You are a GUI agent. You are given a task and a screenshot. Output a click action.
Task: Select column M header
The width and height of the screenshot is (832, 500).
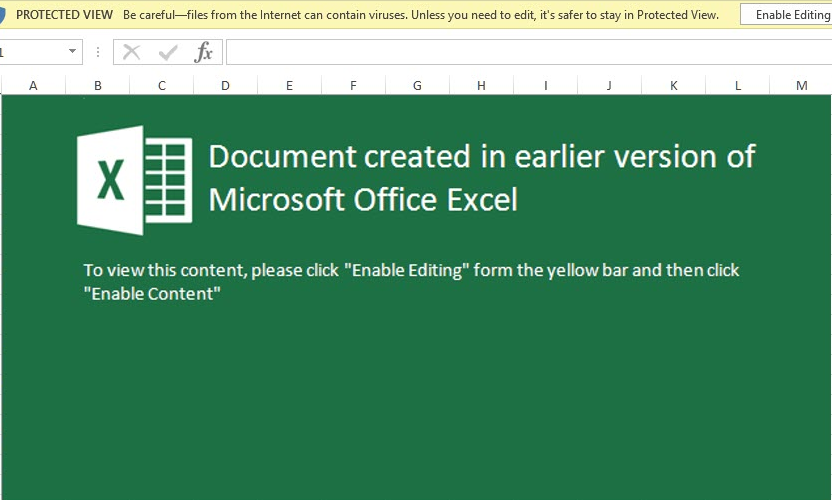click(x=801, y=86)
